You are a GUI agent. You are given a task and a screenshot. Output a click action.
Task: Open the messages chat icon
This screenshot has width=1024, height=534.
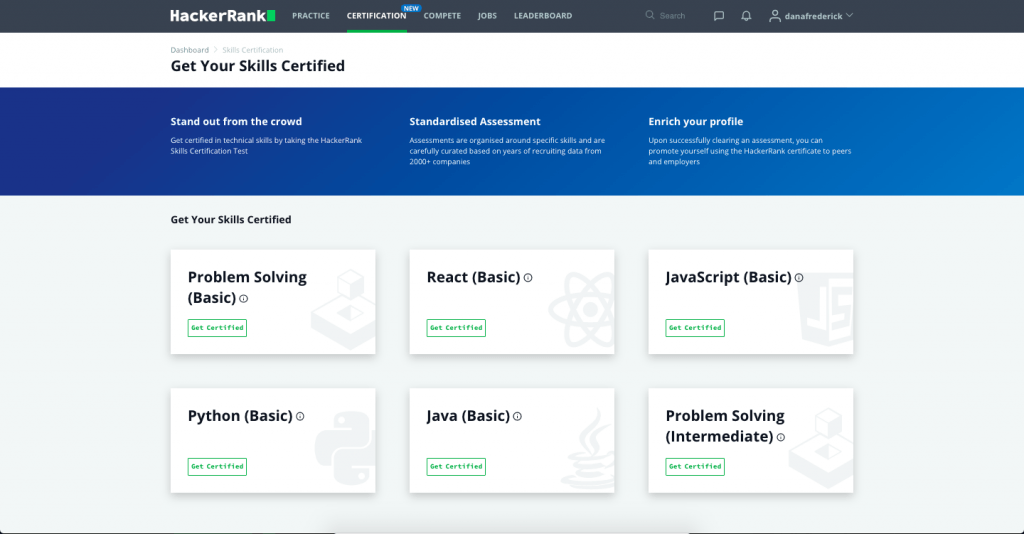pos(718,16)
